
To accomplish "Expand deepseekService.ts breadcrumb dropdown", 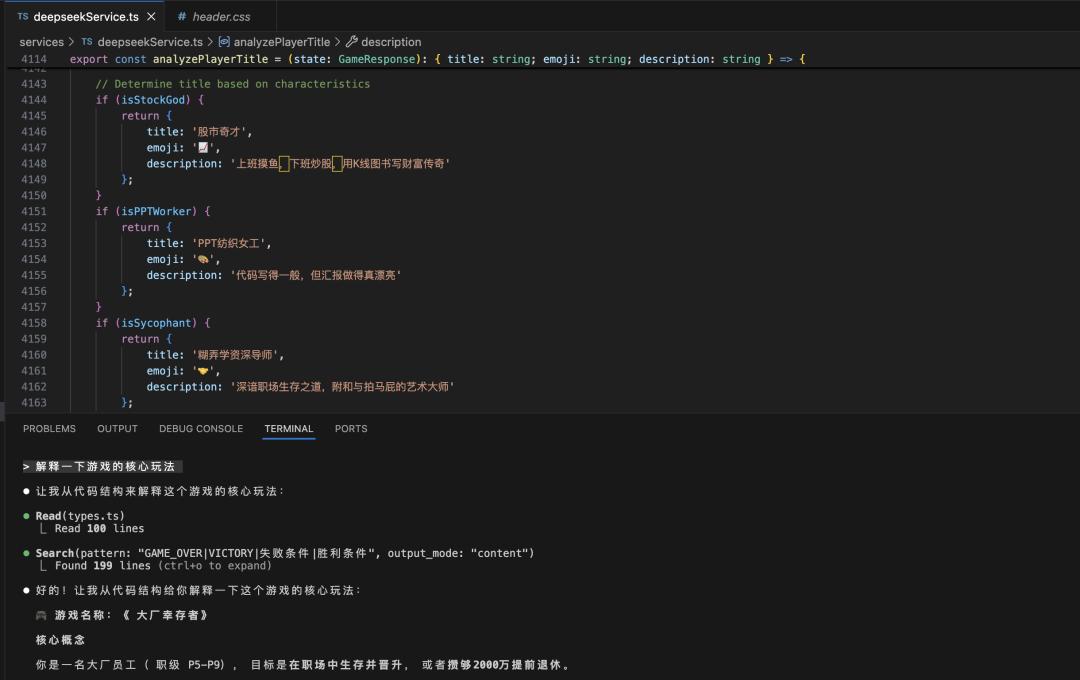I will (x=150, y=42).
